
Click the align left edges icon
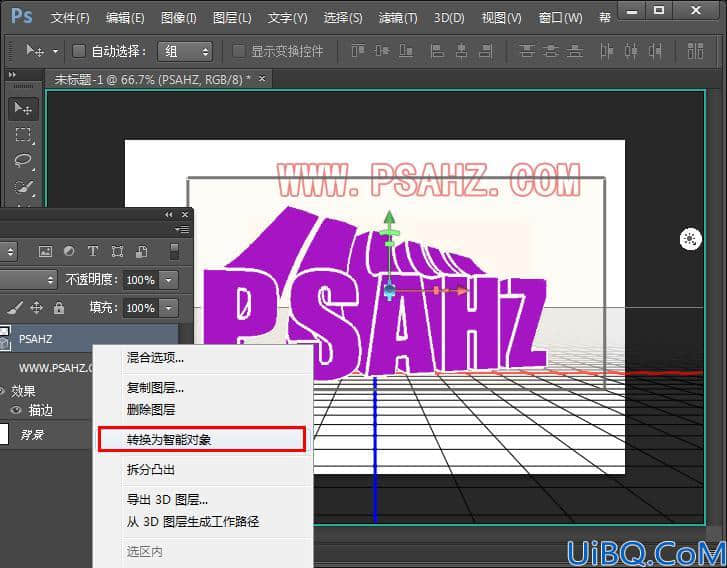(437, 50)
